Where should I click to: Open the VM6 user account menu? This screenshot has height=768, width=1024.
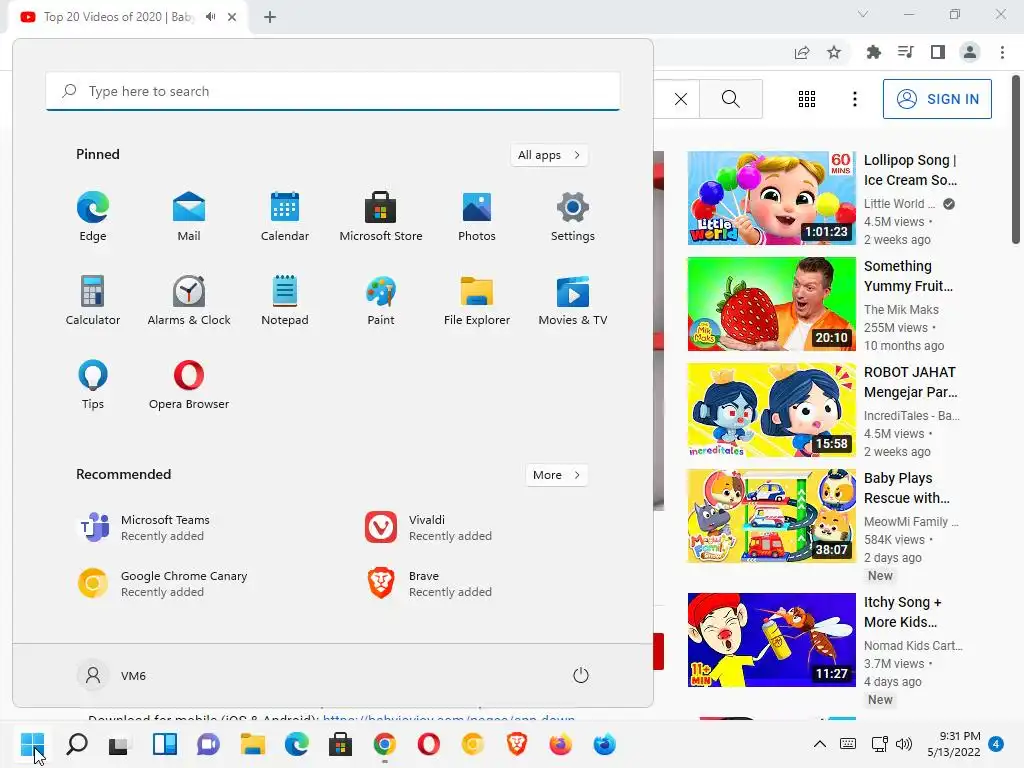pyautogui.click(x=112, y=675)
